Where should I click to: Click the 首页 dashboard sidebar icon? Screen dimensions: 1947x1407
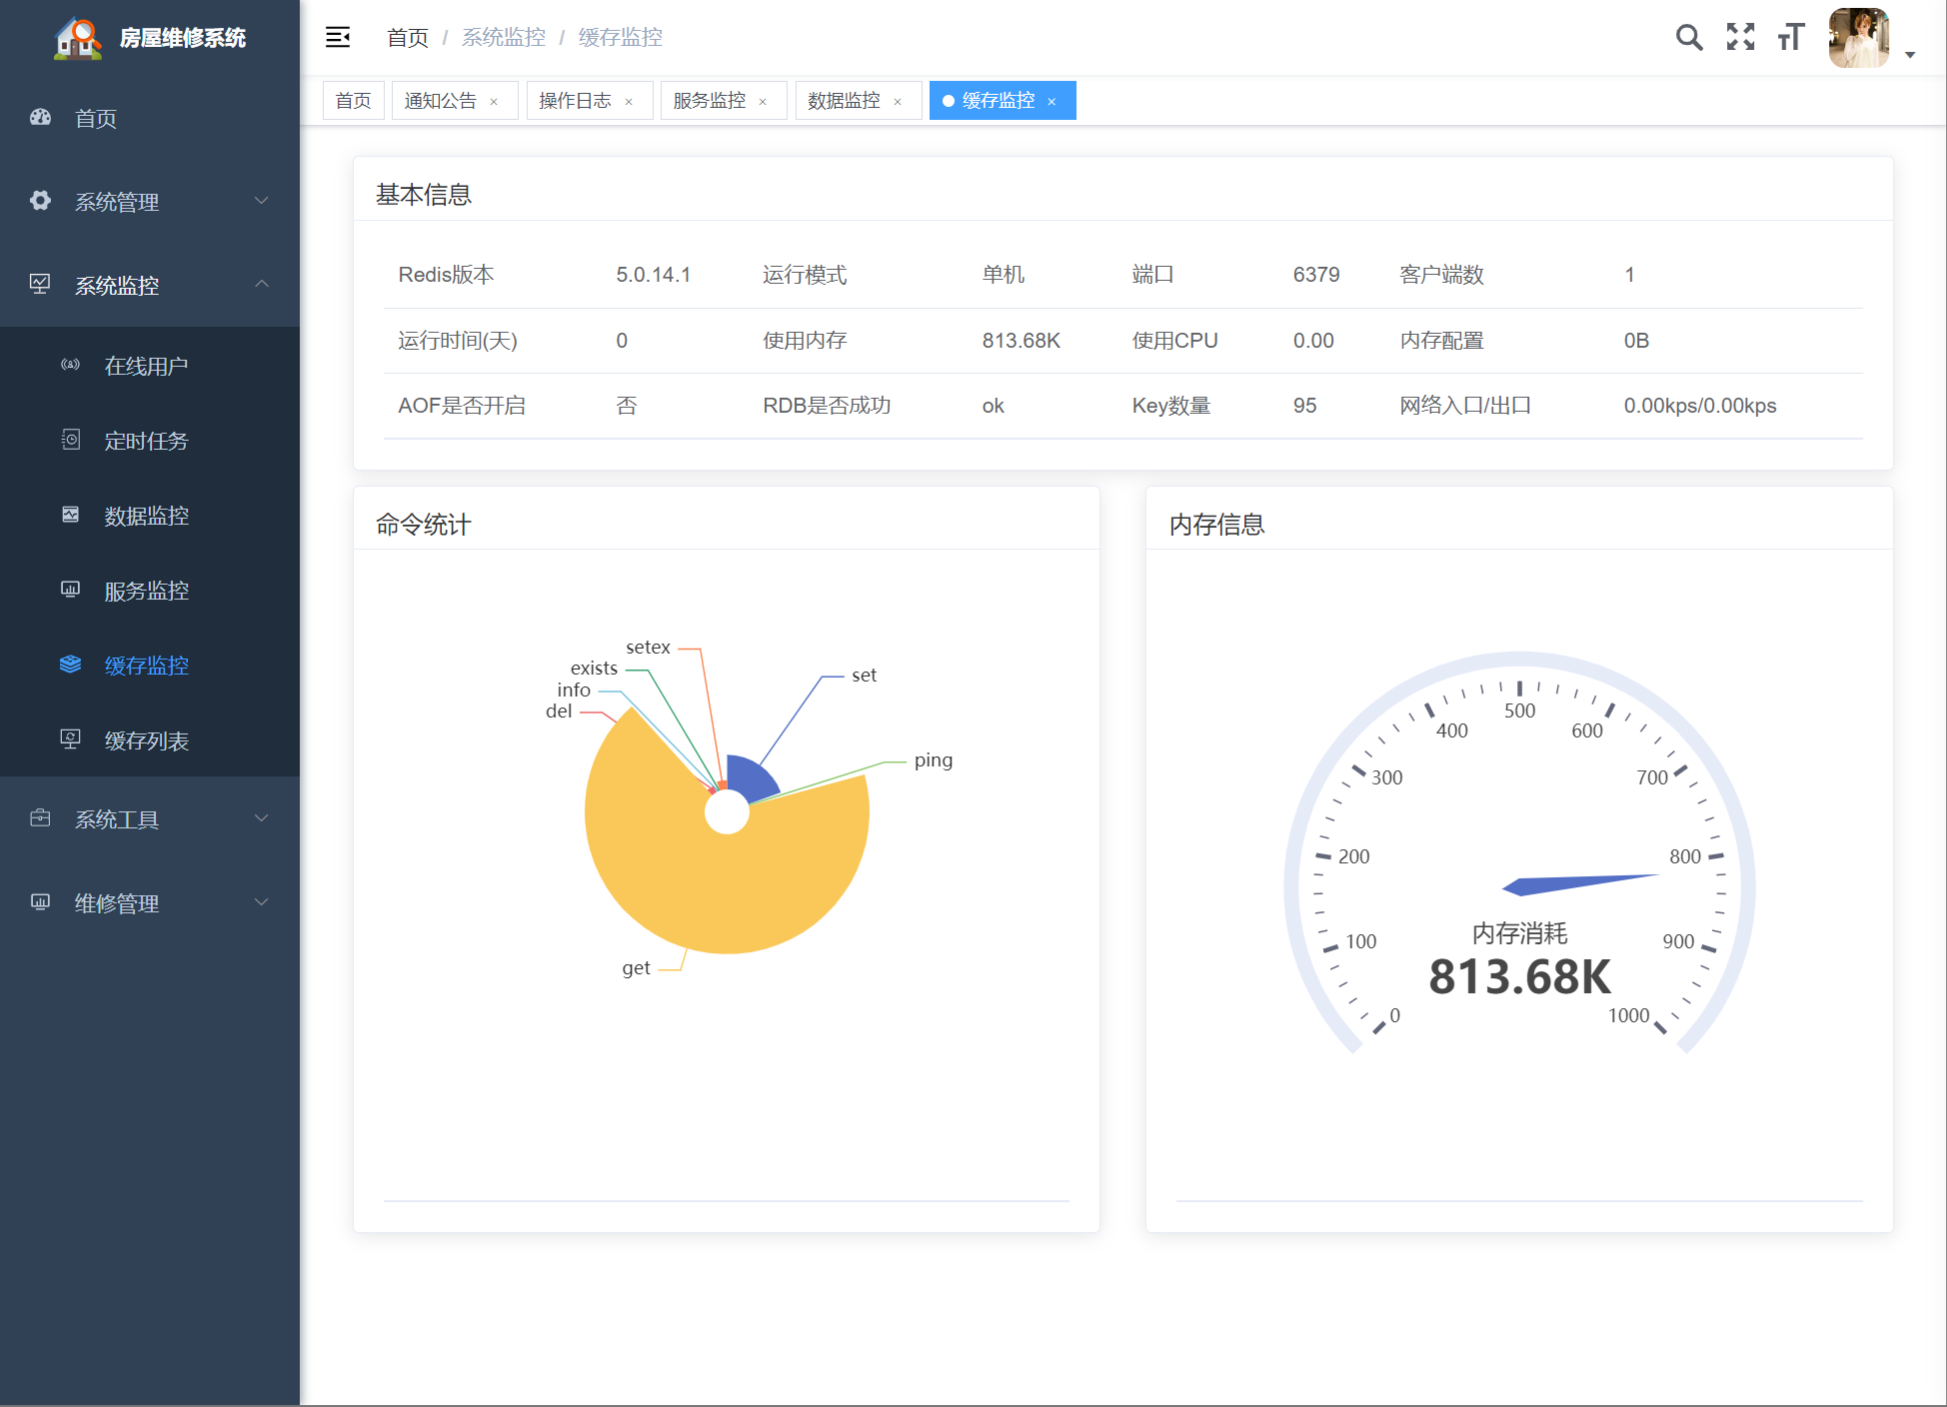[40, 118]
